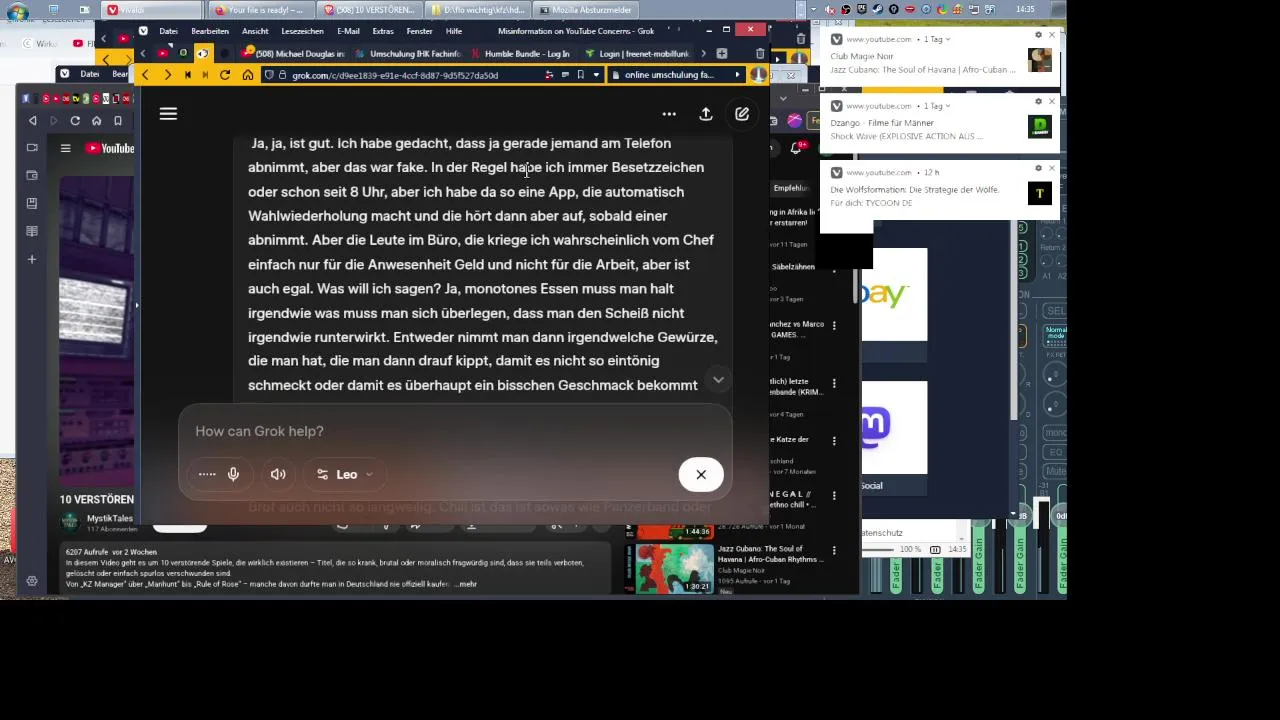Open Lesezeichen menu in Vivaldi
Image resolution: width=1280 pixels, height=720 pixels.
(302, 31)
